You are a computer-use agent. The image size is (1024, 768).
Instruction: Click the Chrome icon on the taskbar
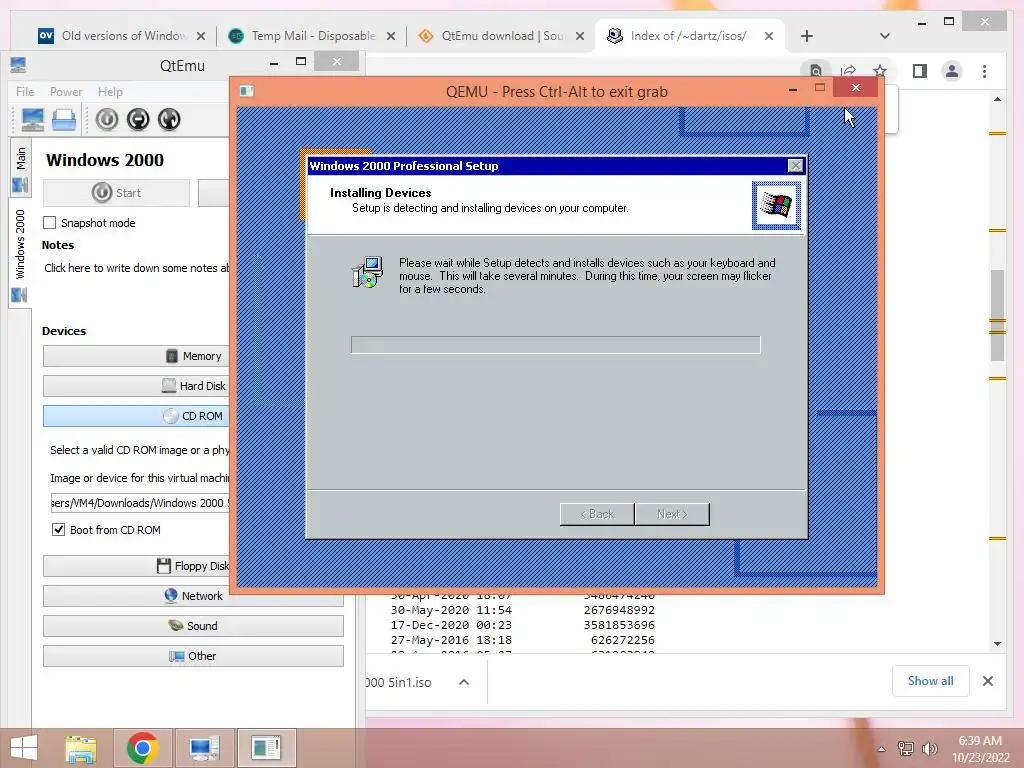[142, 748]
